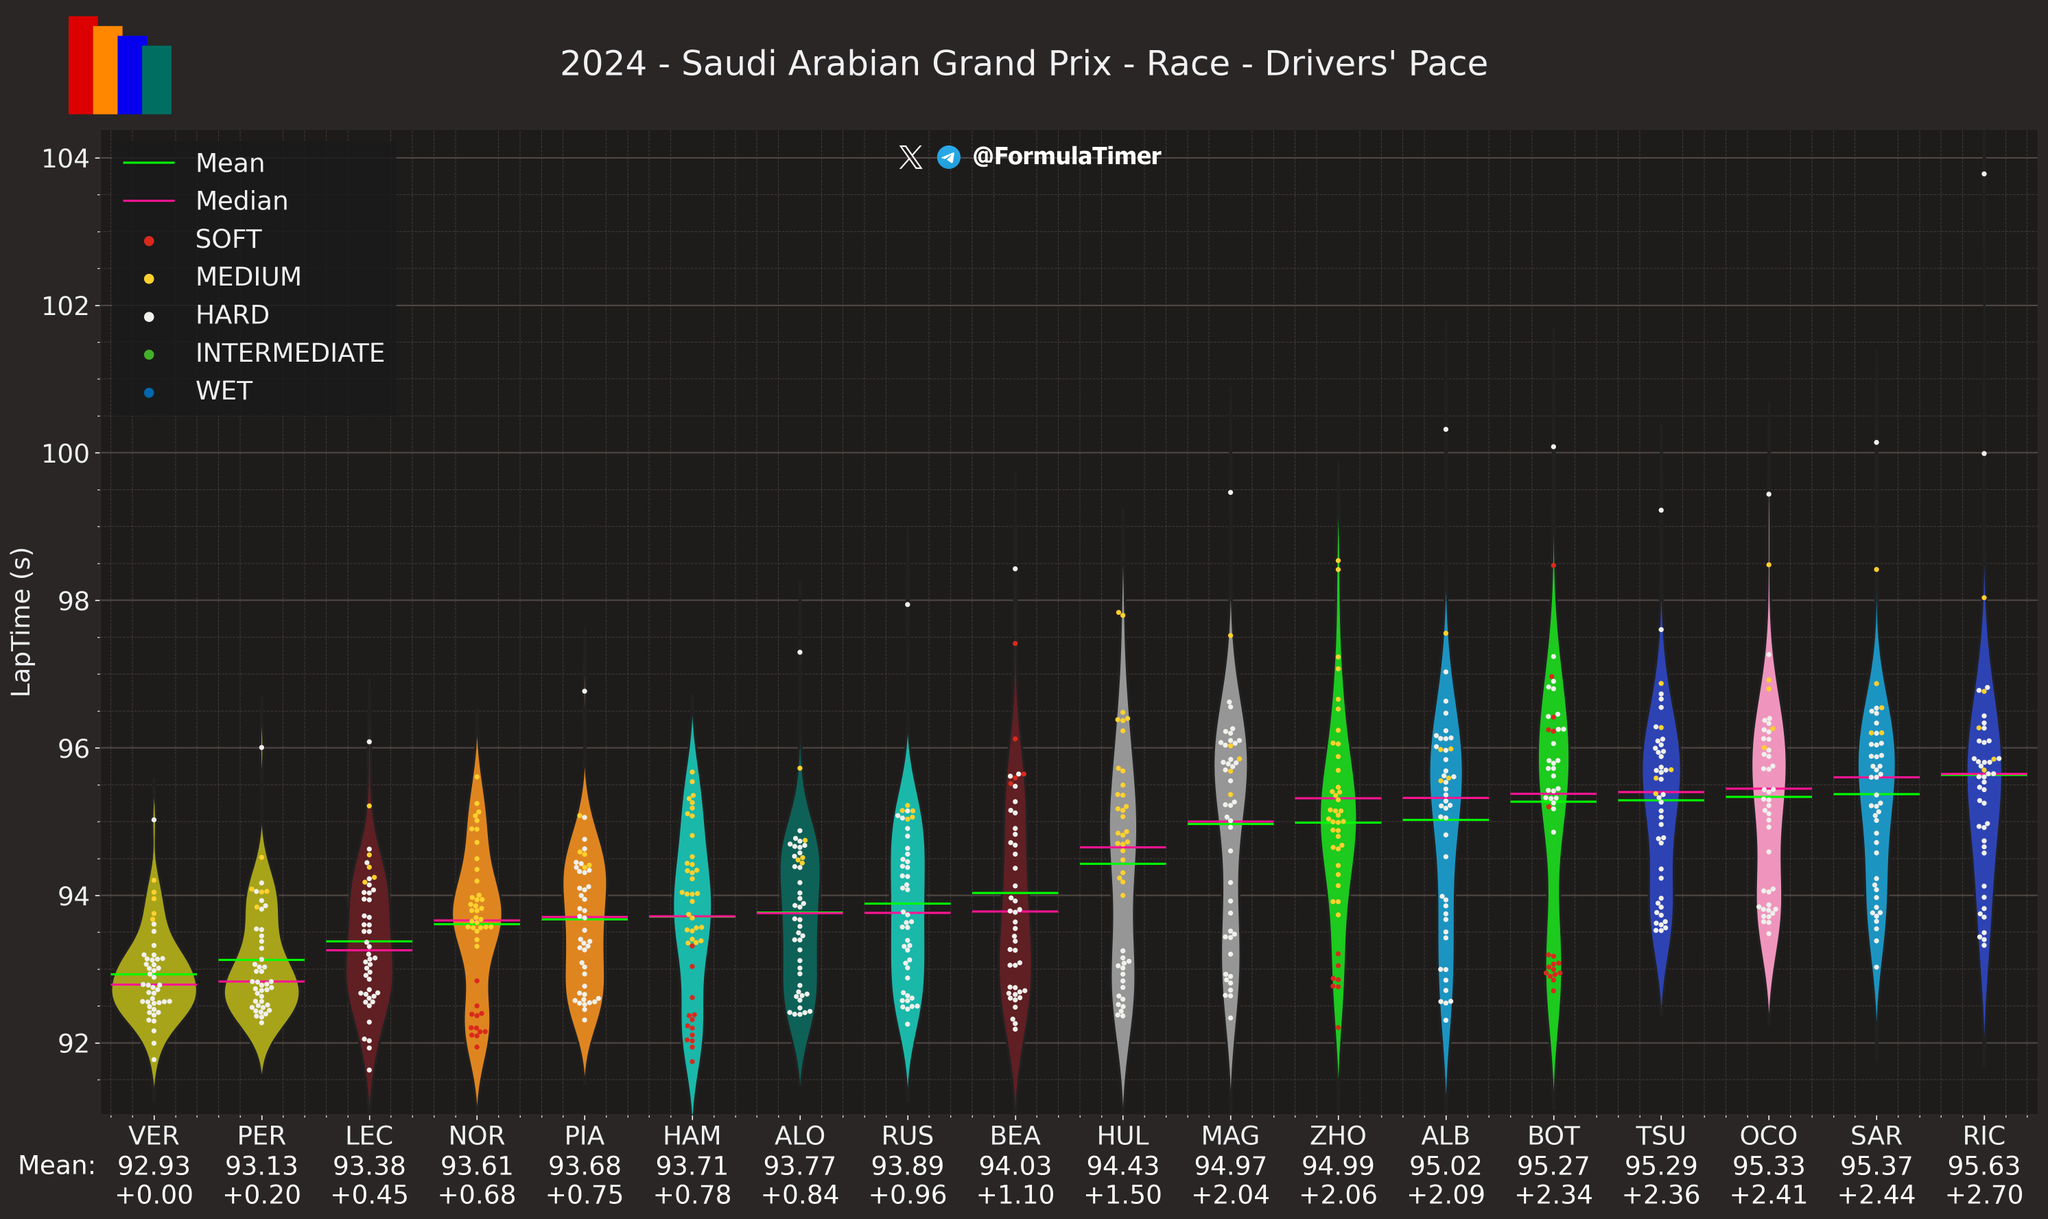Select the VER driver label
This screenshot has height=1219, width=2048.
click(x=154, y=1136)
